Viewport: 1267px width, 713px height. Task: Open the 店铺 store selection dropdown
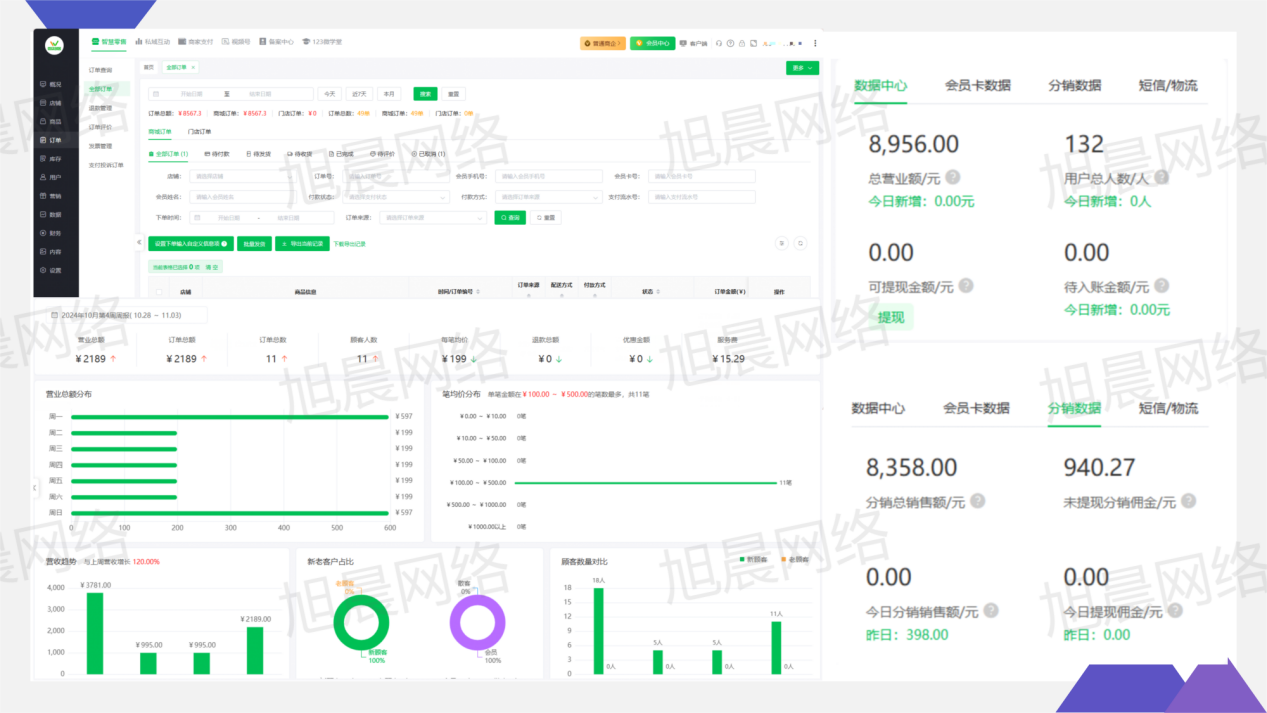click(240, 177)
